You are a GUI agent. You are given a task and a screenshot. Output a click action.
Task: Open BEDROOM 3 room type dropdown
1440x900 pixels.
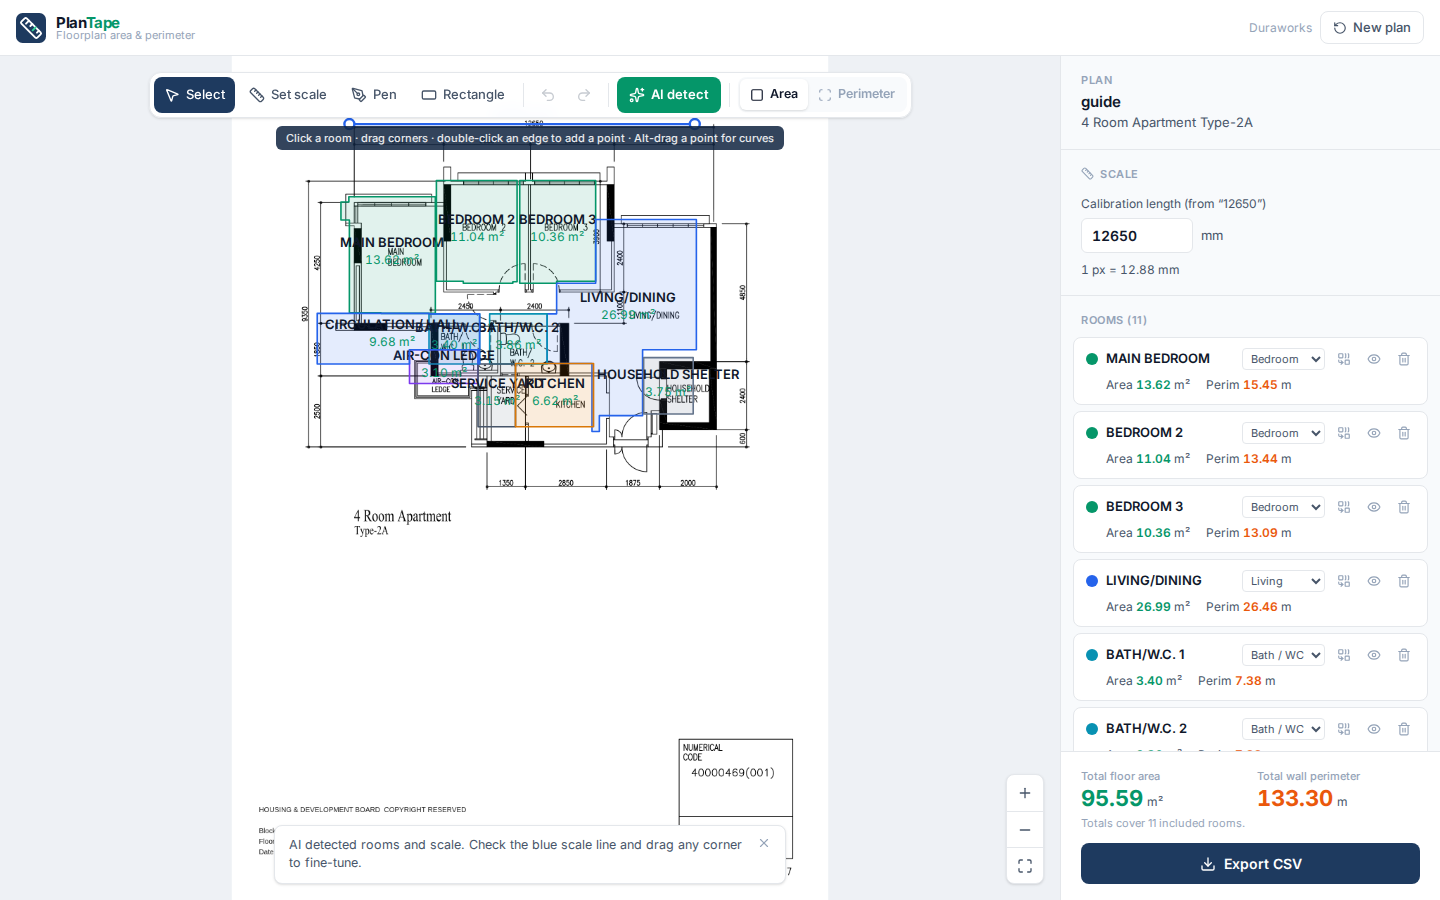pos(1283,507)
